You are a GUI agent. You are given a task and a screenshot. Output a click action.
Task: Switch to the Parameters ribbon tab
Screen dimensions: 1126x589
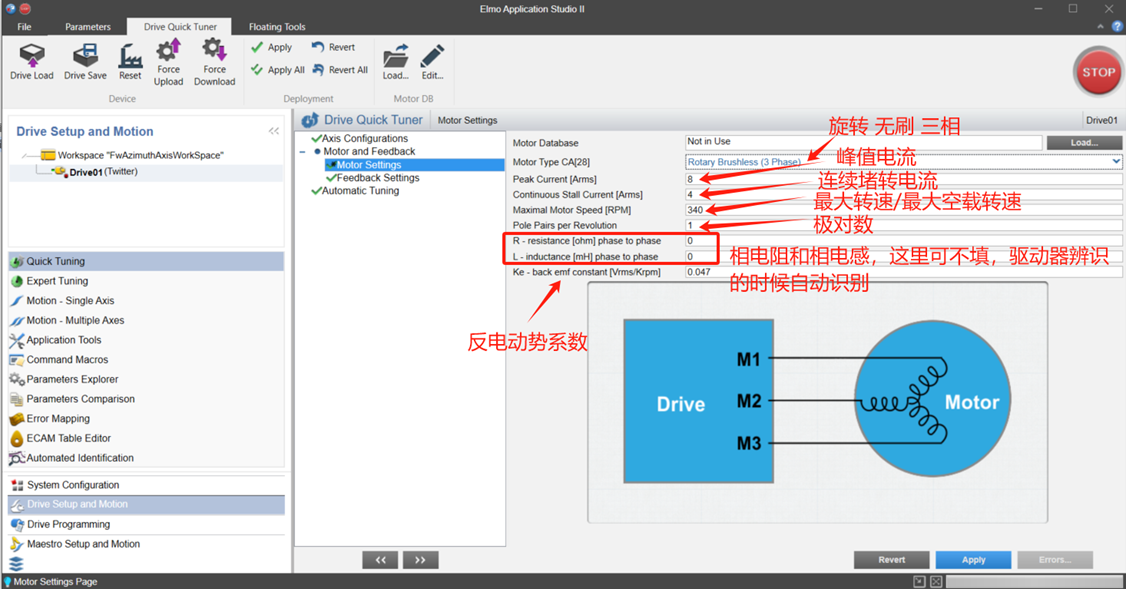88,27
